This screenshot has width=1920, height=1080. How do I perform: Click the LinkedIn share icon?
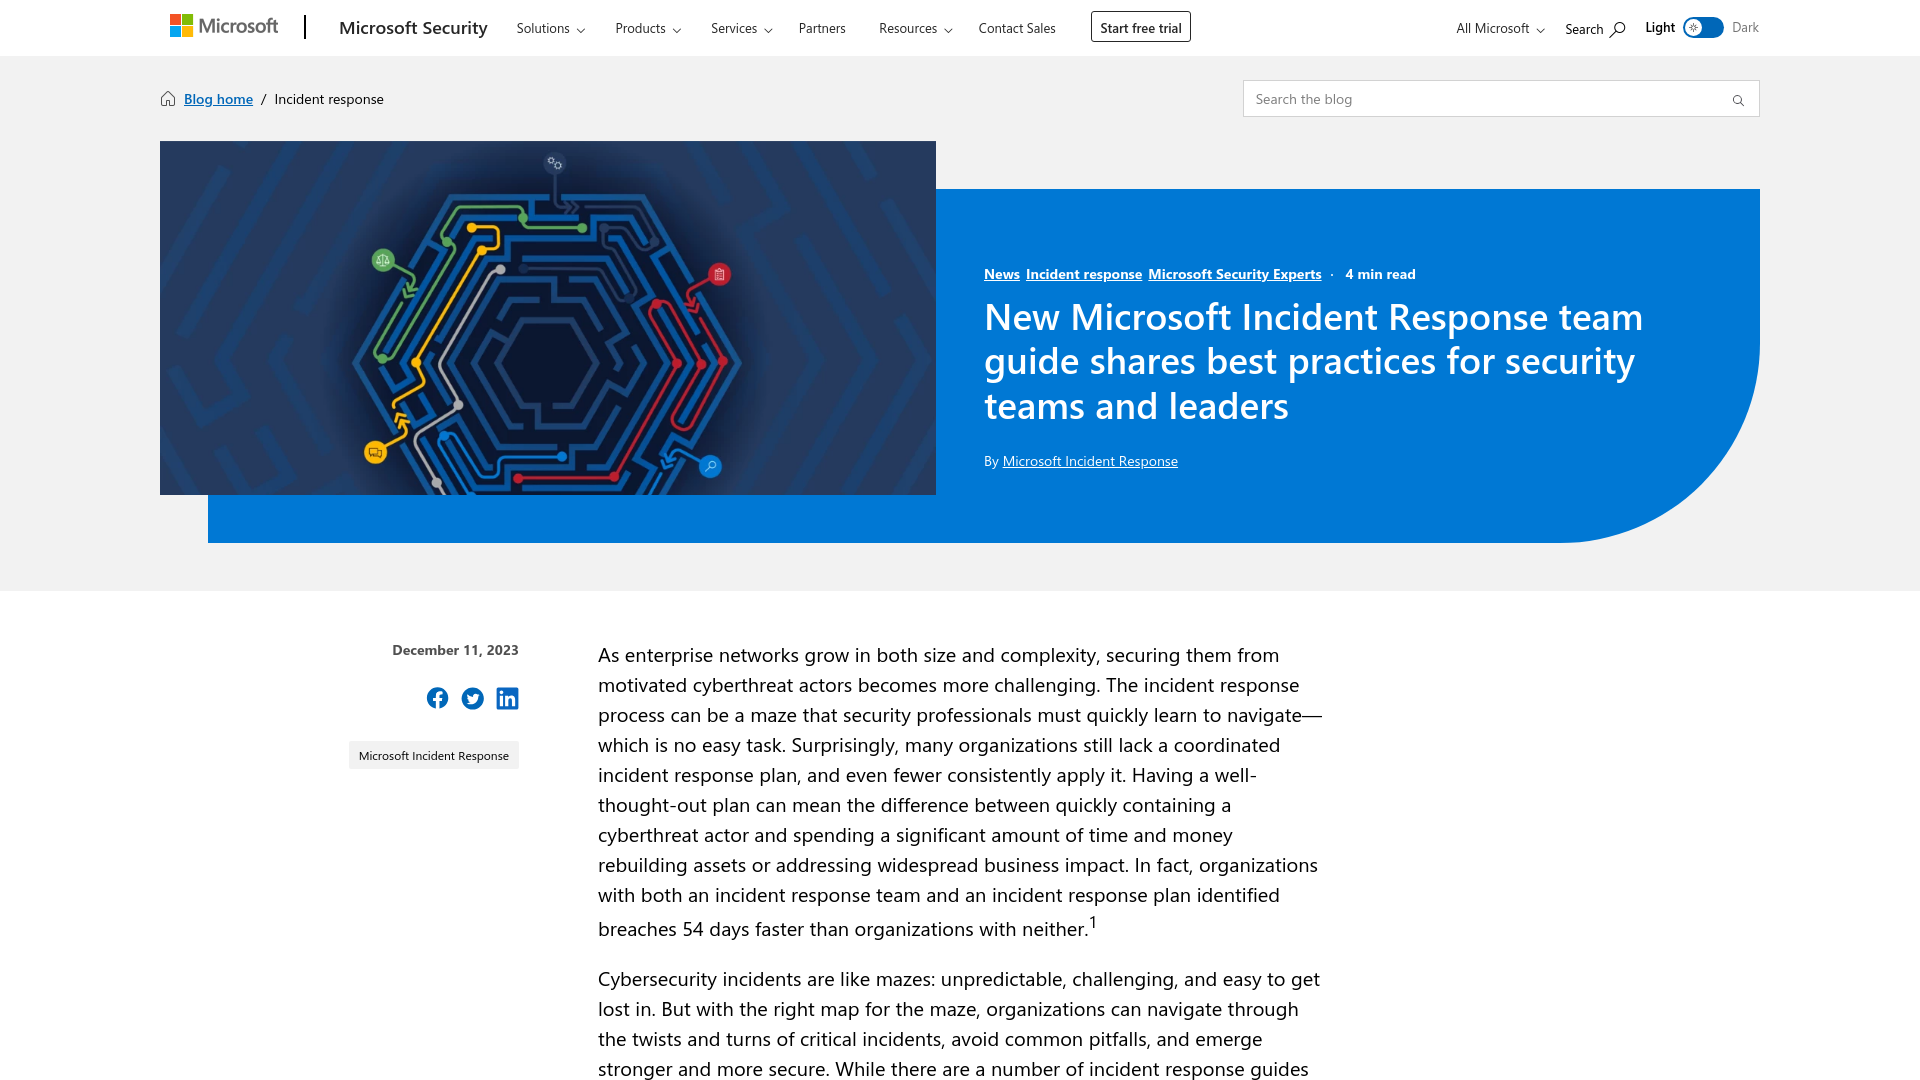coord(508,698)
